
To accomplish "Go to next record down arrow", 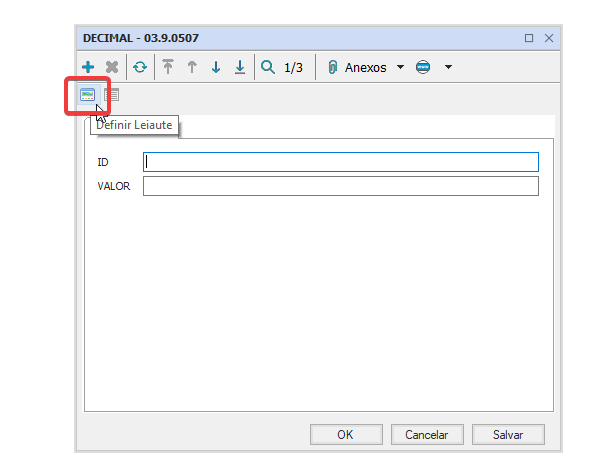I will [216, 67].
